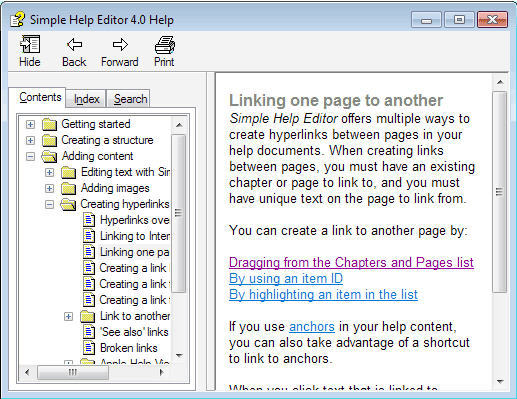The width and height of the screenshot is (517, 399).
Task: Click the tree horizontal scroll right arrow
Action: point(162,372)
